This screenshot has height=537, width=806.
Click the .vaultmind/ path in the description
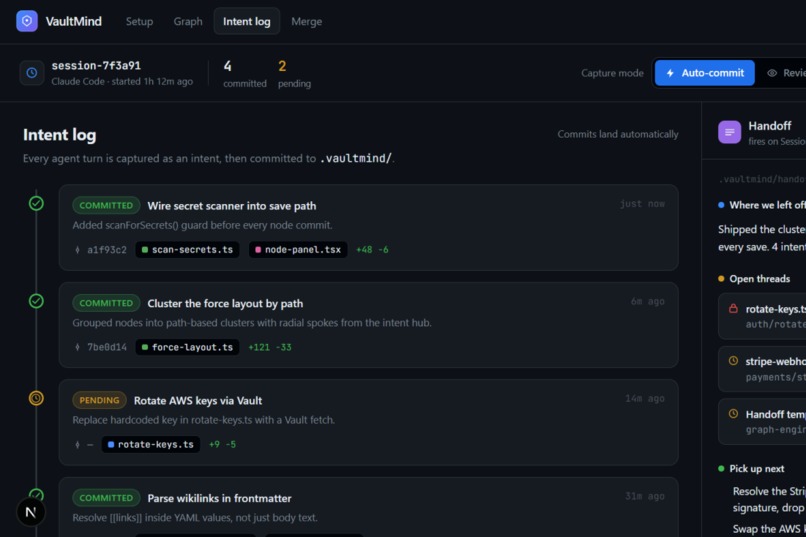356,158
